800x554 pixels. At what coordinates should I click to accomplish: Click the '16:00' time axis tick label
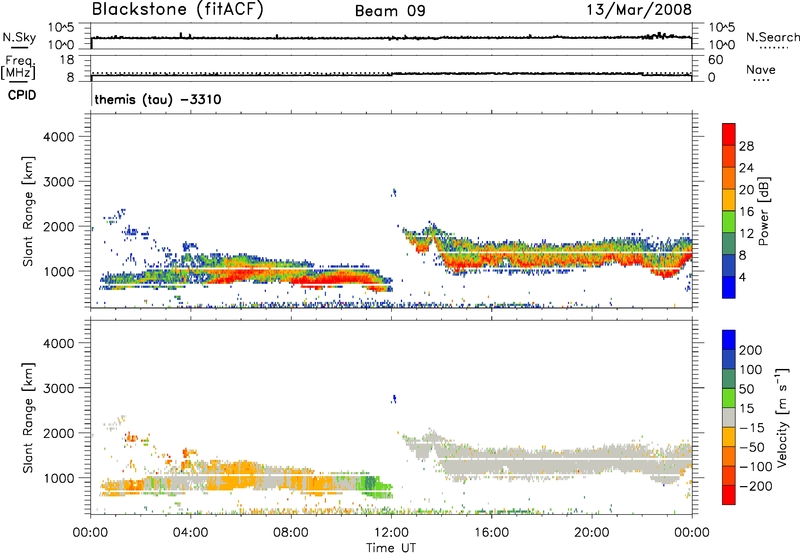tap(491, 533)
